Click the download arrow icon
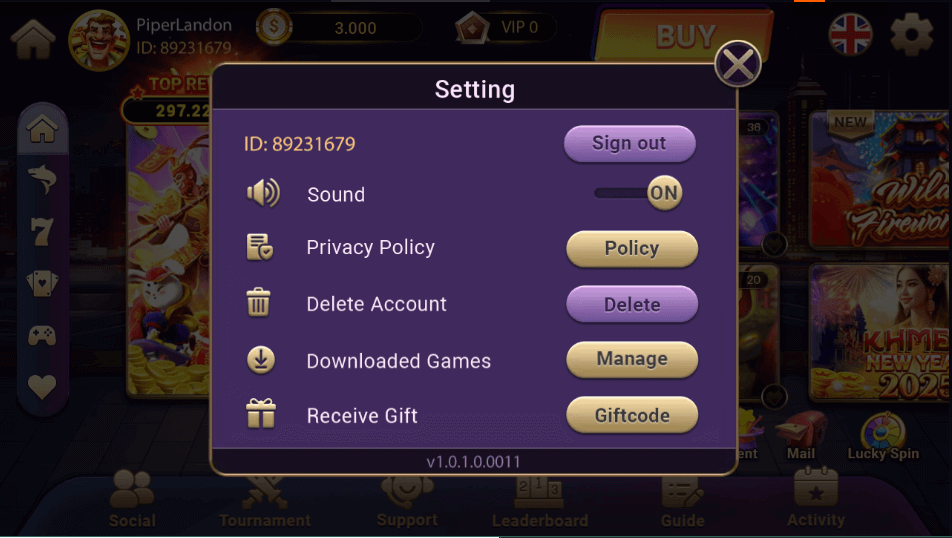The height and width of the screenshot is (538, 952). pos(260,359)
